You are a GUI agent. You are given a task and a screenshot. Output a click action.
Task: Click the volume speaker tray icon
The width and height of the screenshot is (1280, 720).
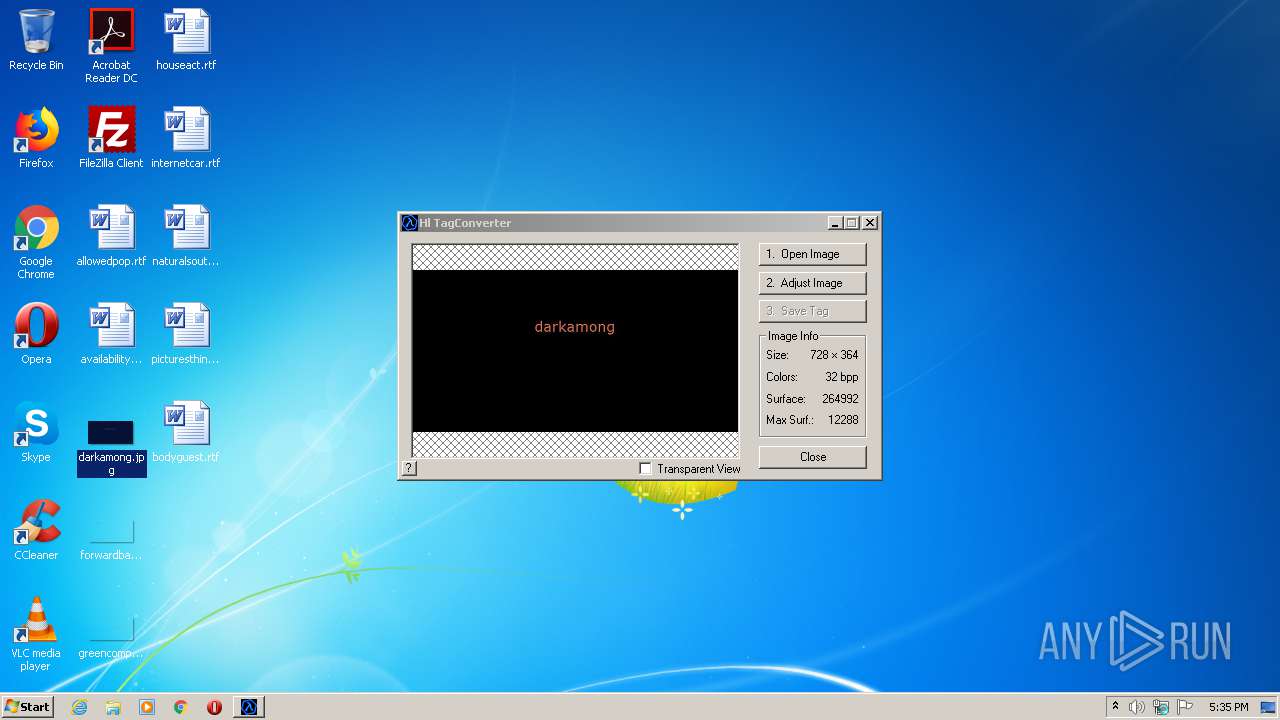pos(1136,707)
